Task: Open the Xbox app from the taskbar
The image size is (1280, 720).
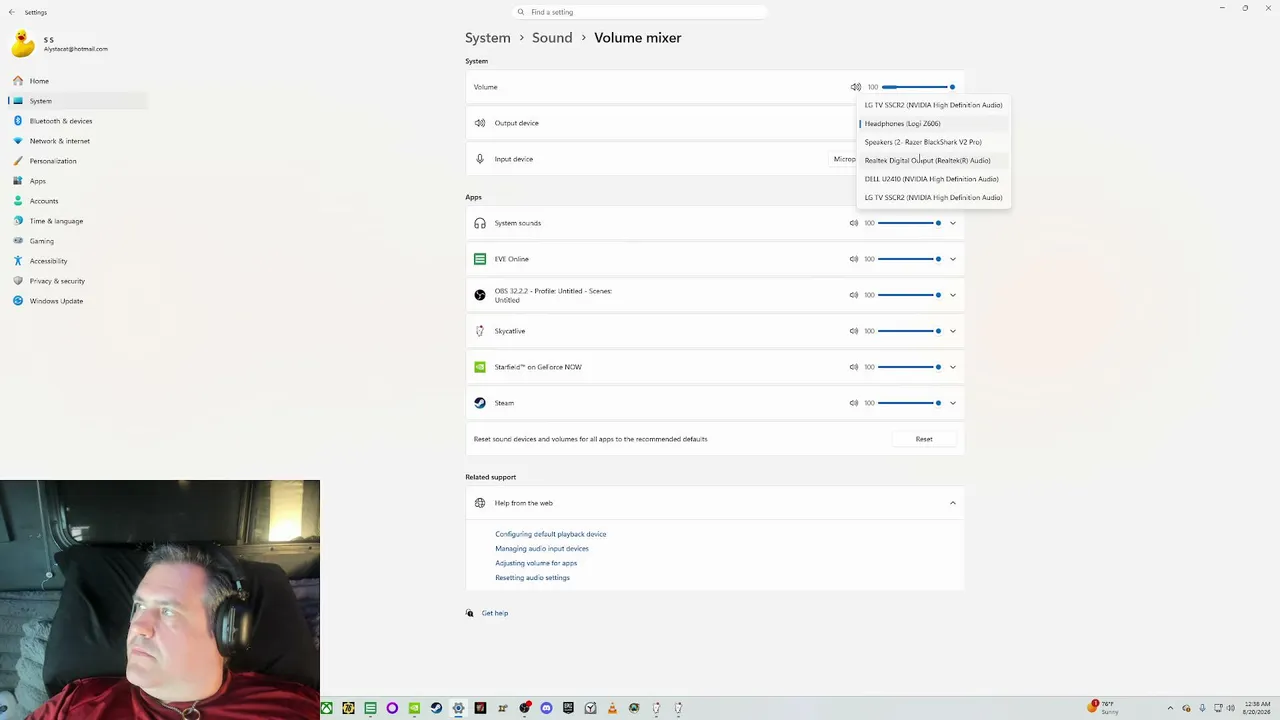Action: (326, 708)
